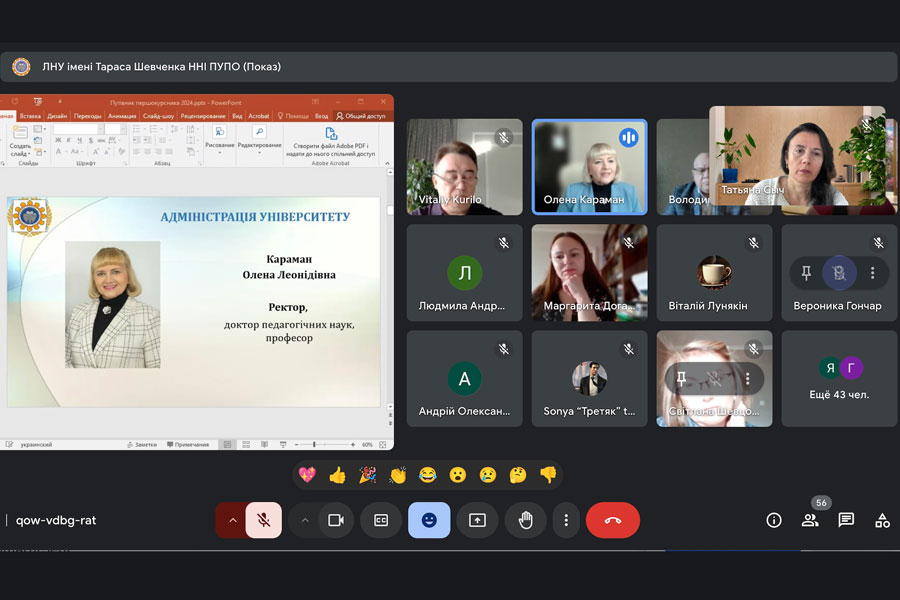This screenshot has width=900, height=600.
Task: Leave the call with red hang-up button
Action: click(x=612, y=520)
